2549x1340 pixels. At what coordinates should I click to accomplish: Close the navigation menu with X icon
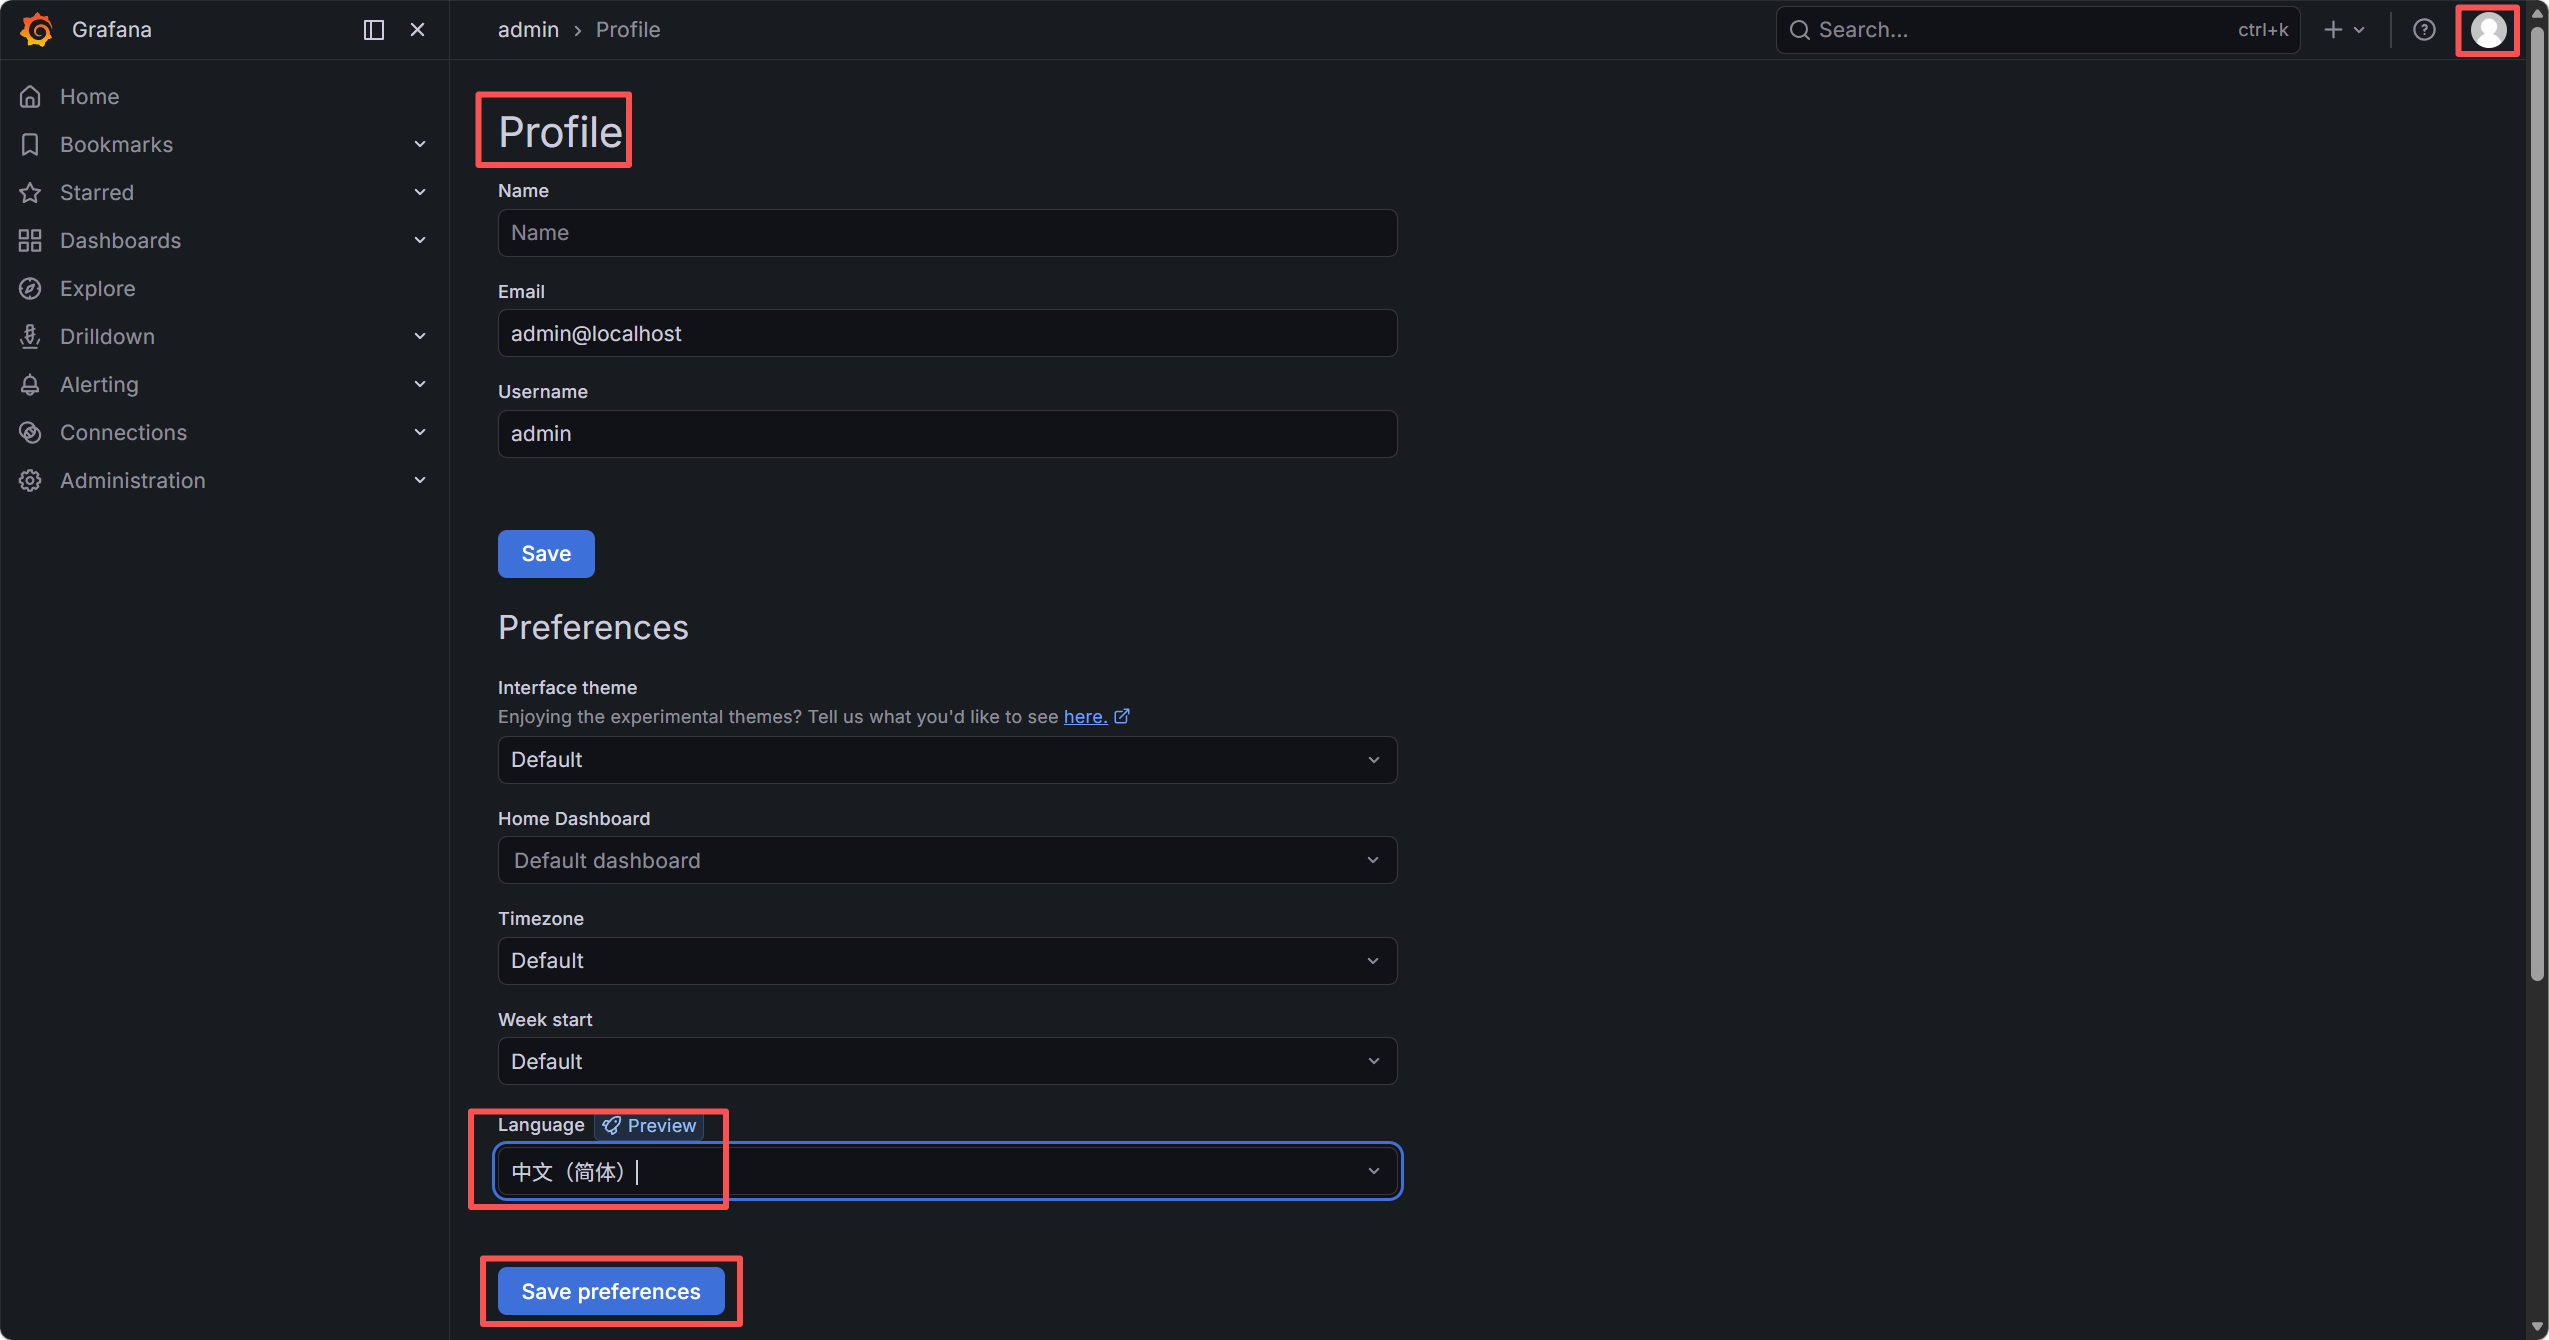coord(418,30)
